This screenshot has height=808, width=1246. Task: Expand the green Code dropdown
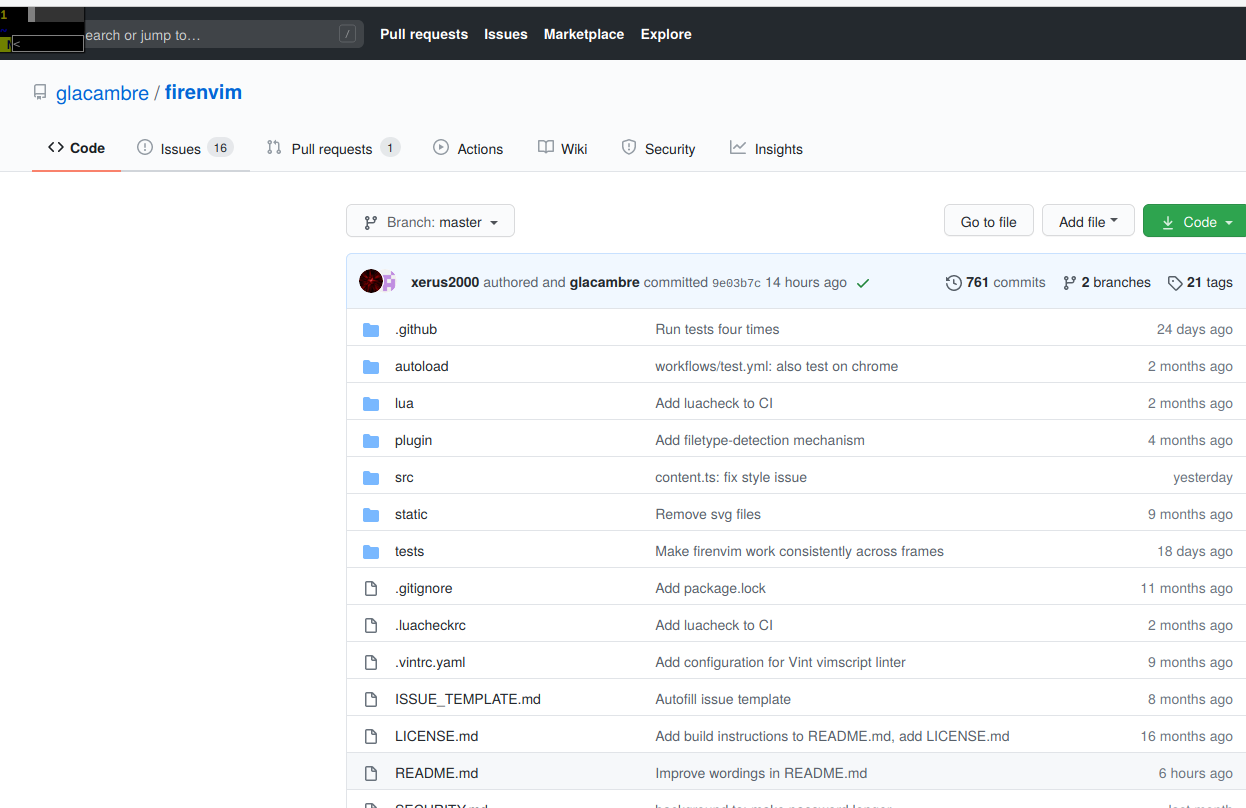pos(1196,220)
